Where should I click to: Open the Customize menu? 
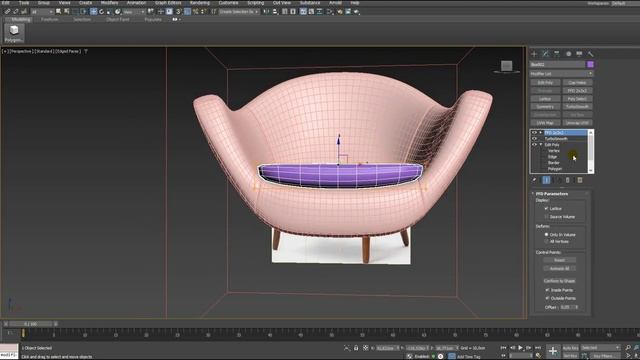point(228,3)
